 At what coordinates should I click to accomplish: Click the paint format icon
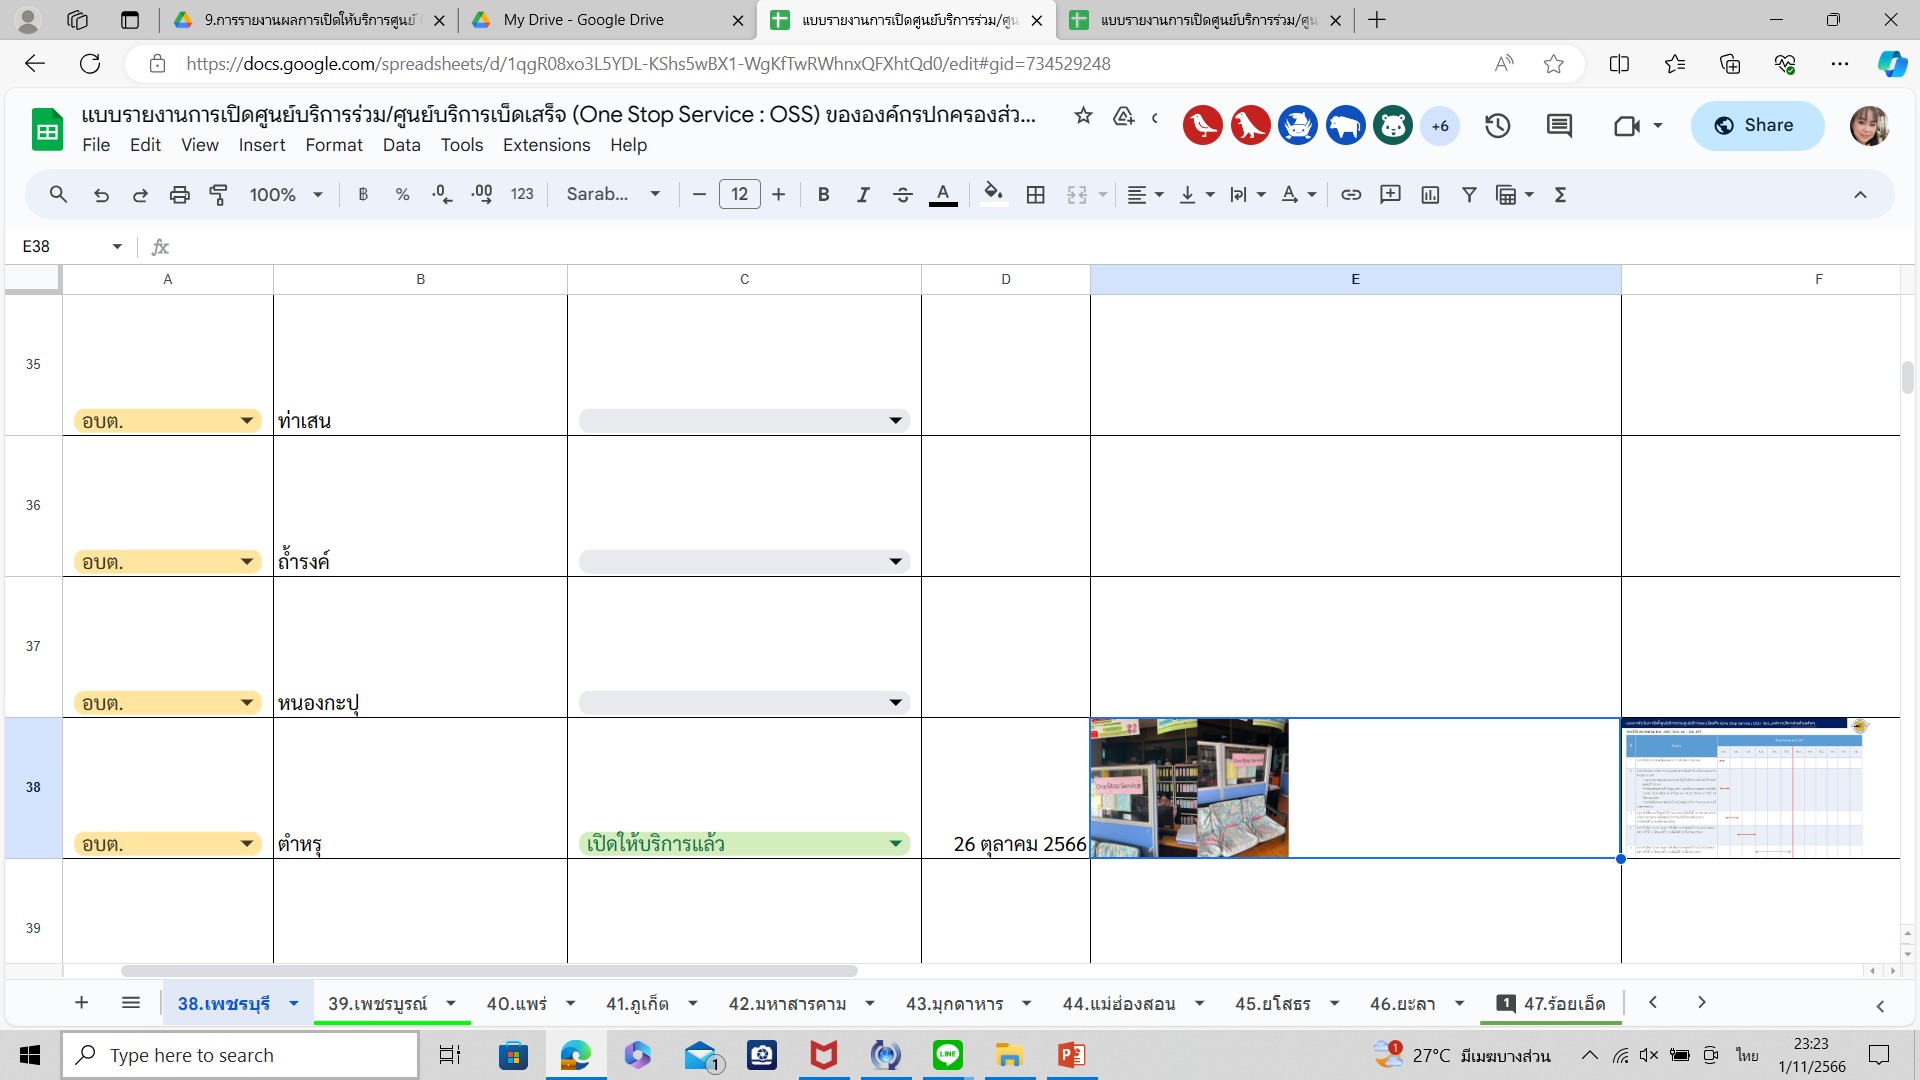click(x=218, y=195)
